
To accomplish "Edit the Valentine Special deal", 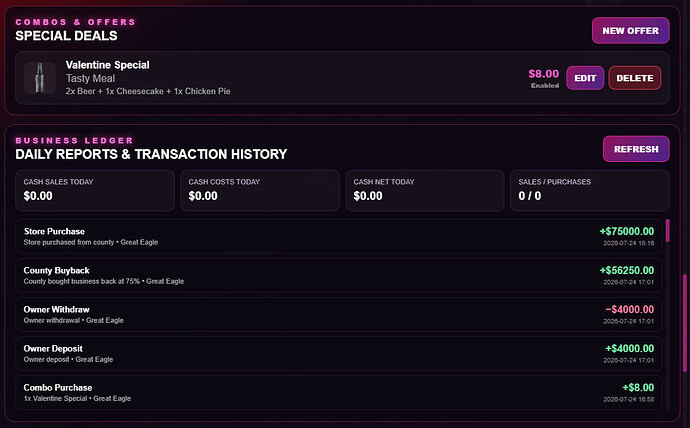I will pyautogui.click(x=585, y=78).
